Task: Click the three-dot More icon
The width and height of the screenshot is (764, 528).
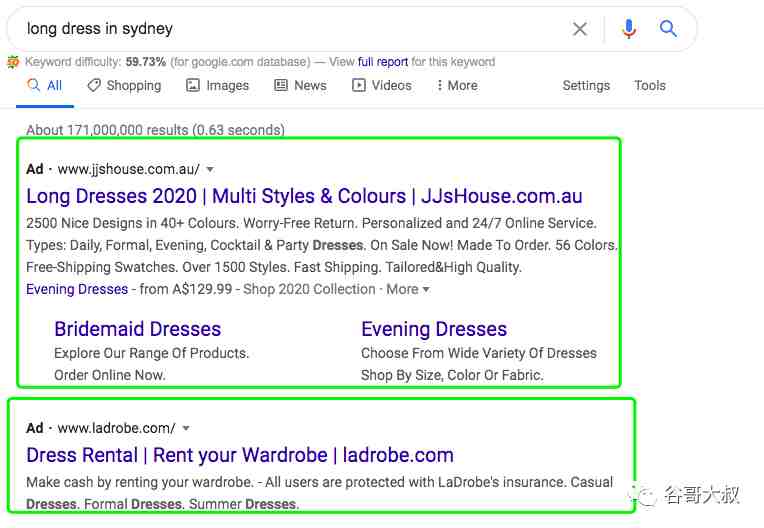Action: (x=439, y=85)
